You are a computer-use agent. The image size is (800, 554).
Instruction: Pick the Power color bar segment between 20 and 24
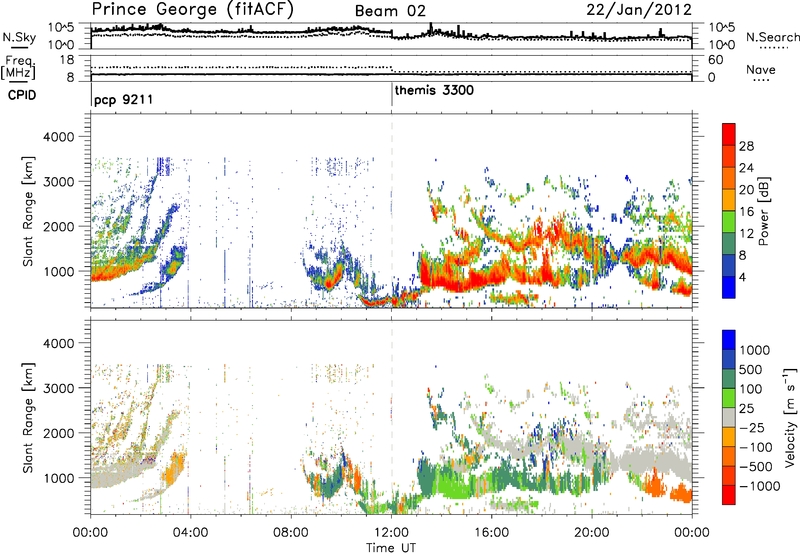coord(729,179)
